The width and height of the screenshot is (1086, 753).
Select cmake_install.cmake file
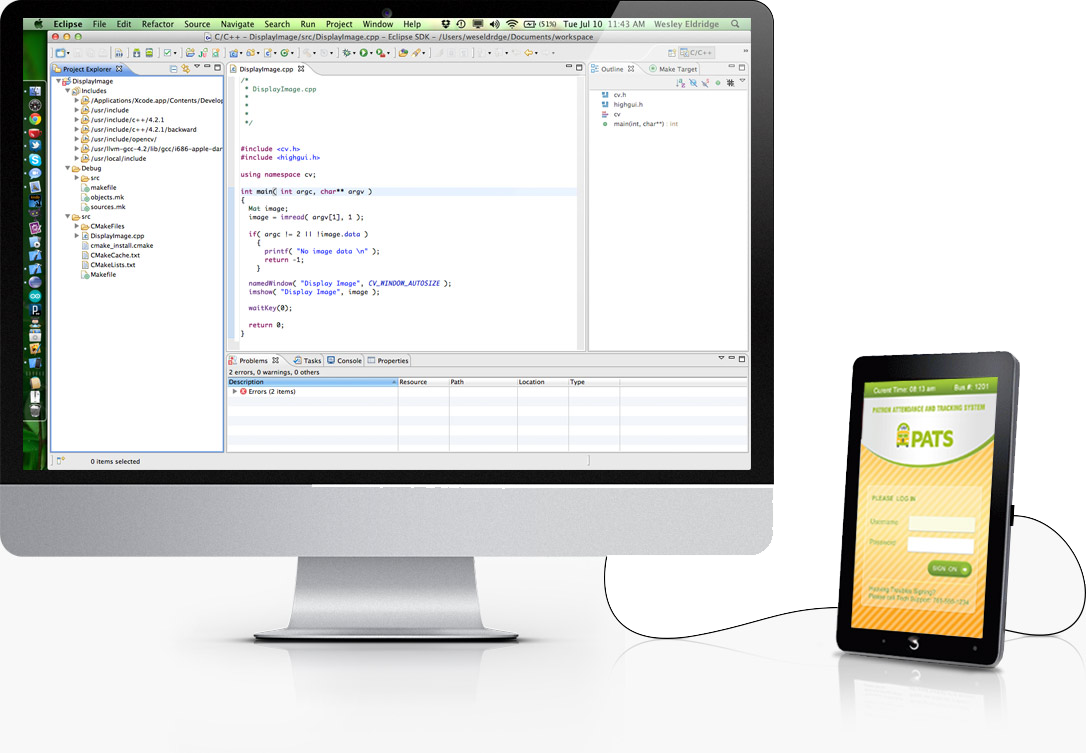pyautogui.click(x=122, y=245)
